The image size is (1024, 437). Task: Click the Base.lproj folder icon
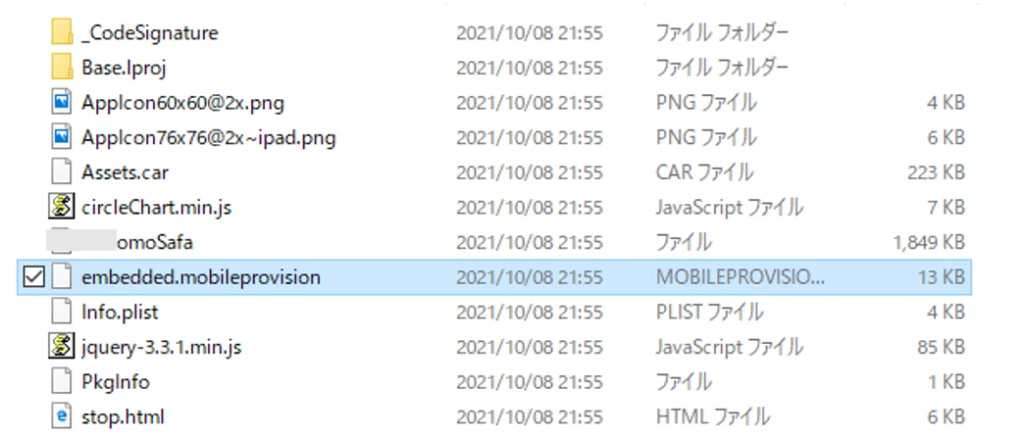[61, 68]
